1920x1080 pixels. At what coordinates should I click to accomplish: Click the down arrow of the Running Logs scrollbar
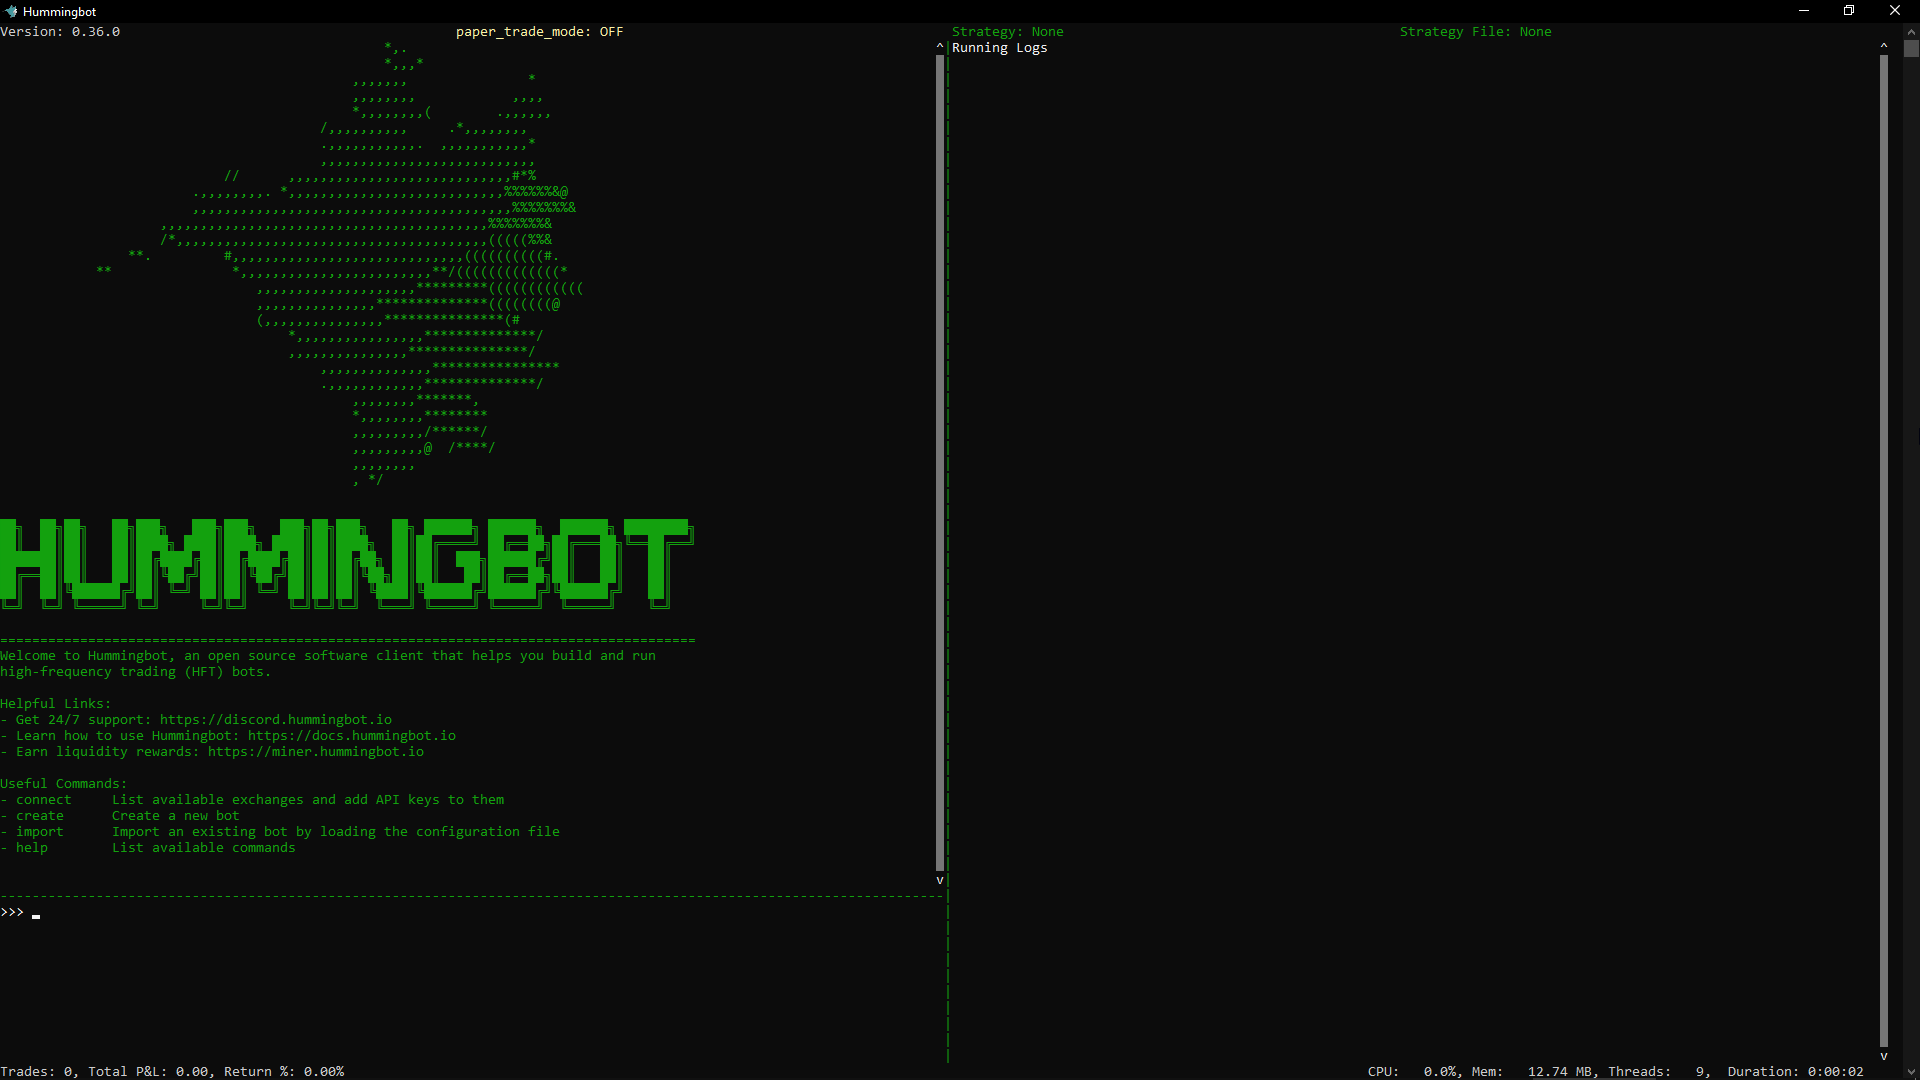(1884, 1055)
